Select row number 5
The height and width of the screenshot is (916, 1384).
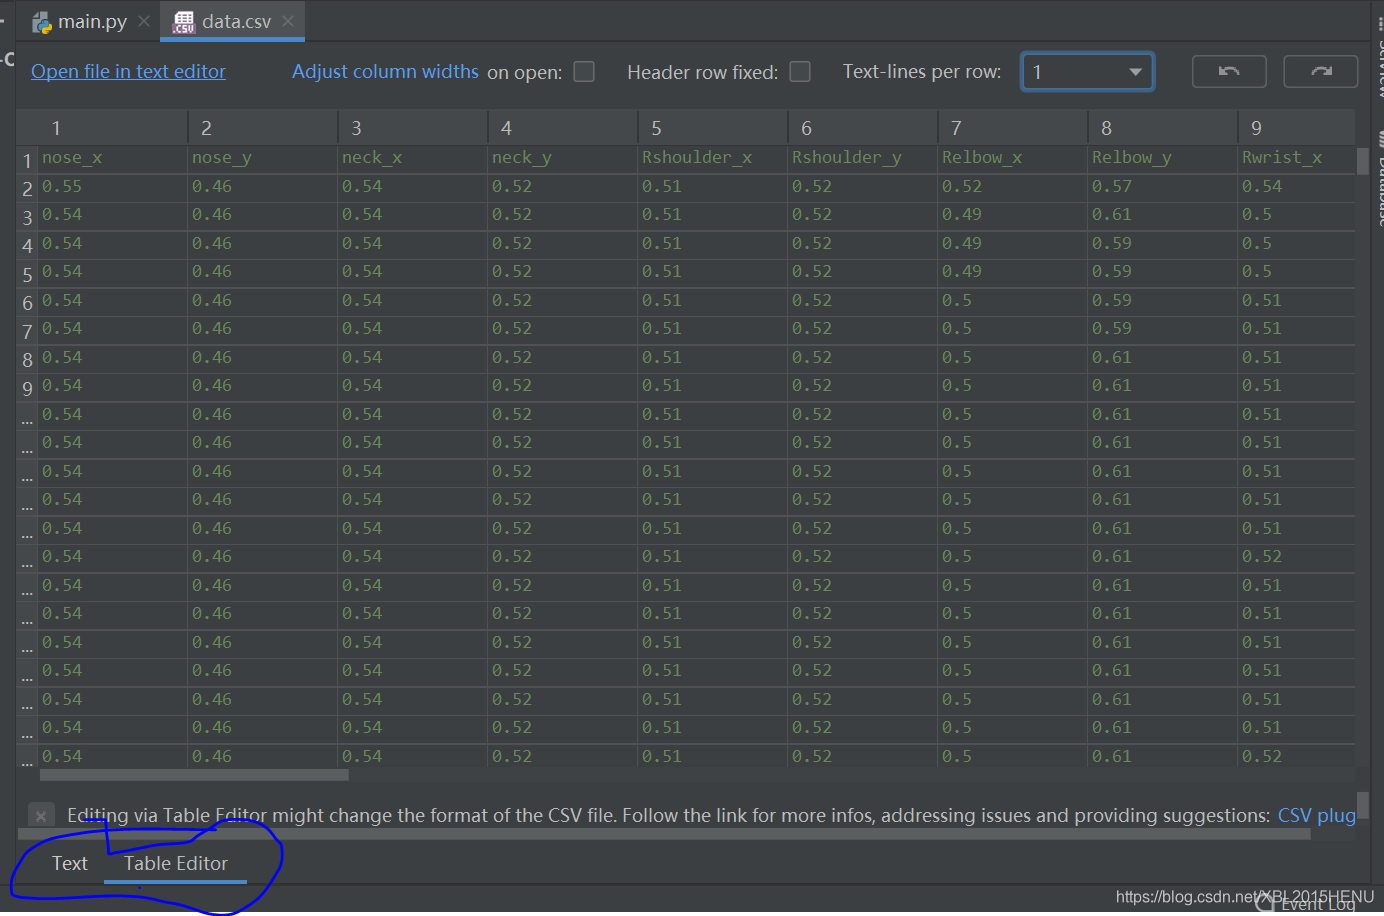point(27,275)
